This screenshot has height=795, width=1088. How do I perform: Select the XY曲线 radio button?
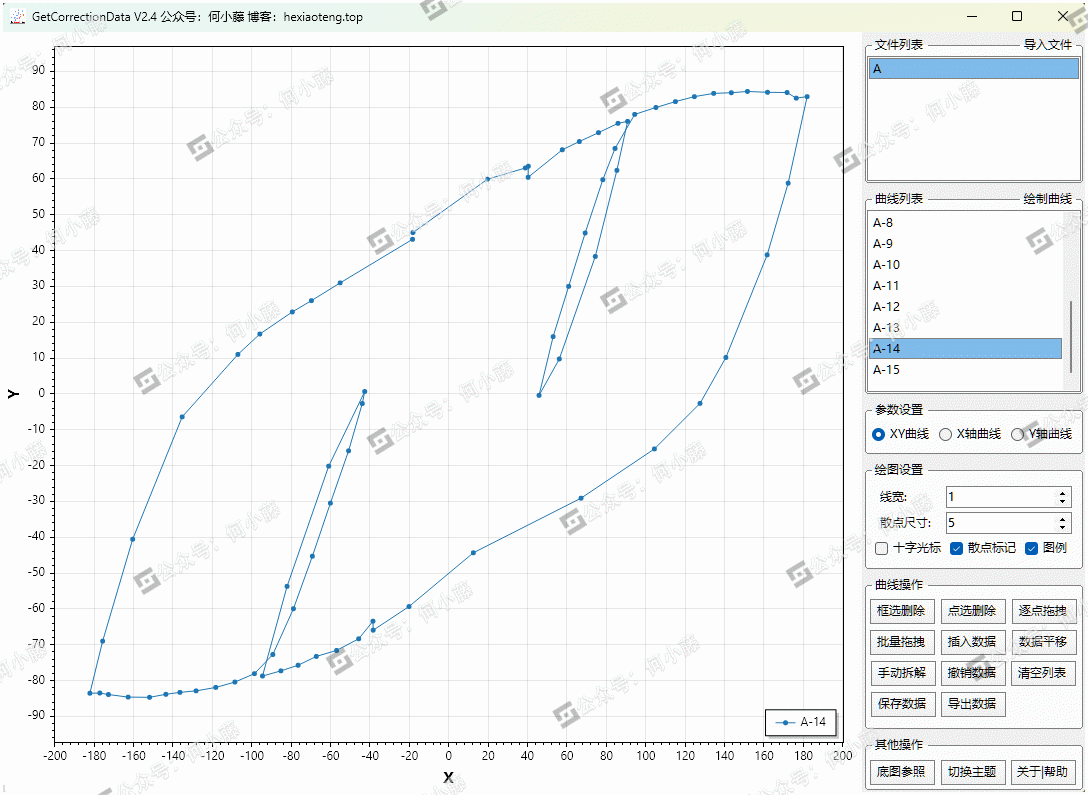click(879, 434)
